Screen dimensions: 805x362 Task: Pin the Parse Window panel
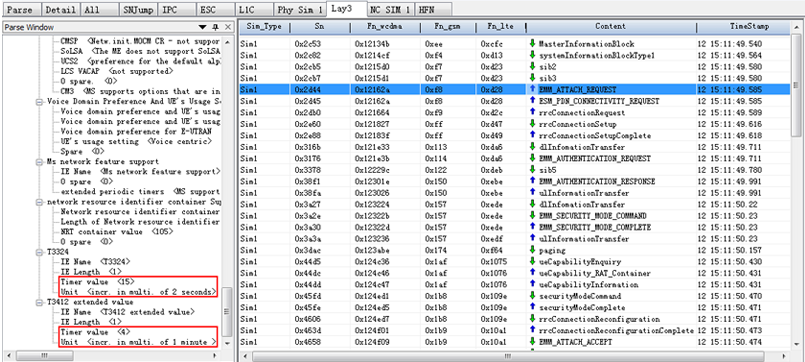(216, 27)
